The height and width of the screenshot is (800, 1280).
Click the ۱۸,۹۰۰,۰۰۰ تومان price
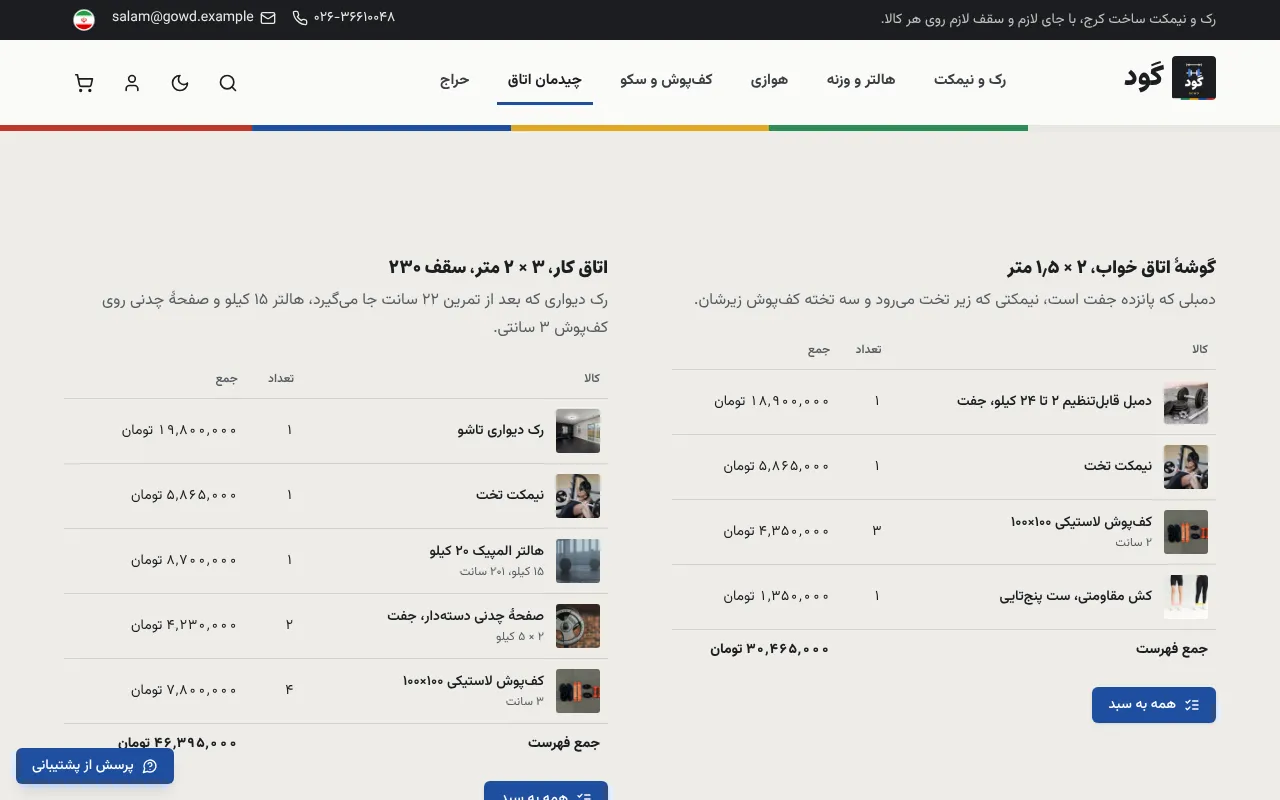pos(772,401)
